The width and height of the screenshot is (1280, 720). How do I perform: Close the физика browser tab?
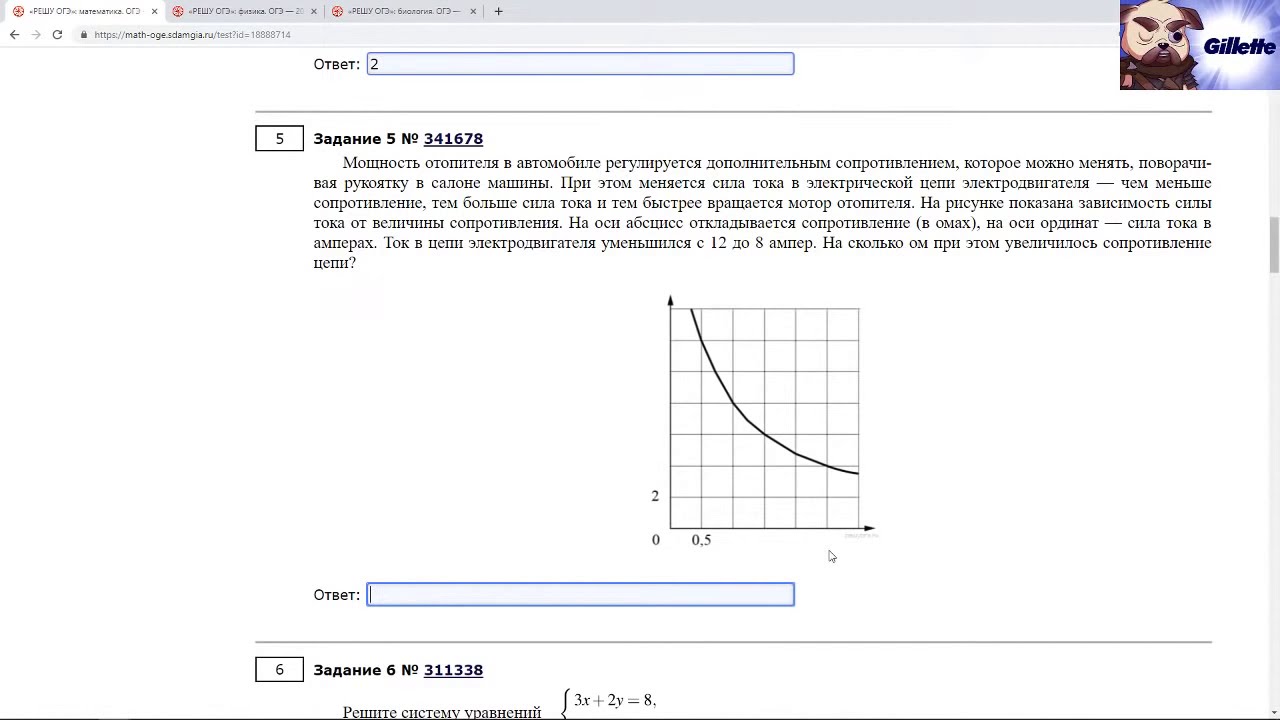coord(314,11)
